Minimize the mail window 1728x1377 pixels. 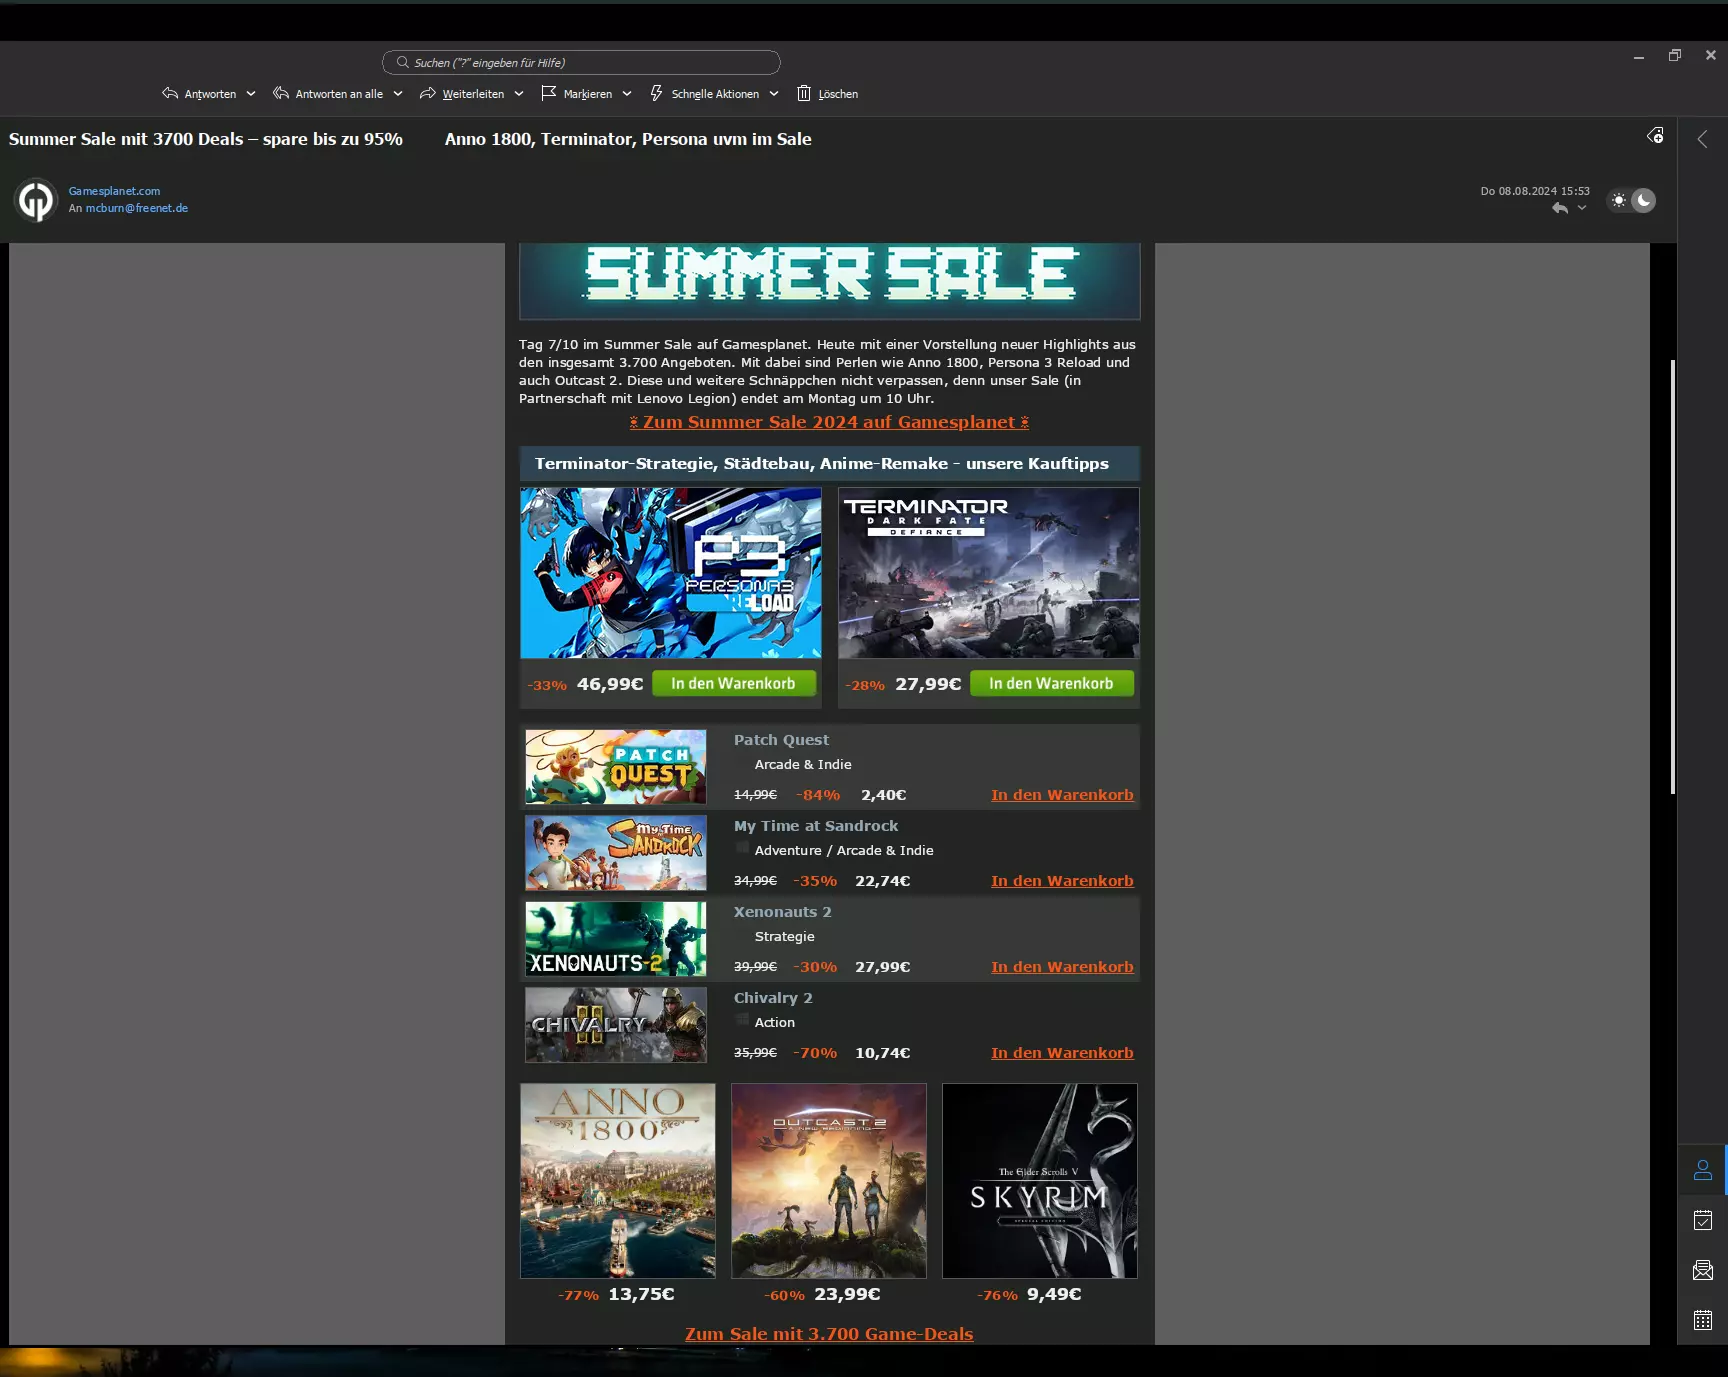click(x=1639, y=56)
